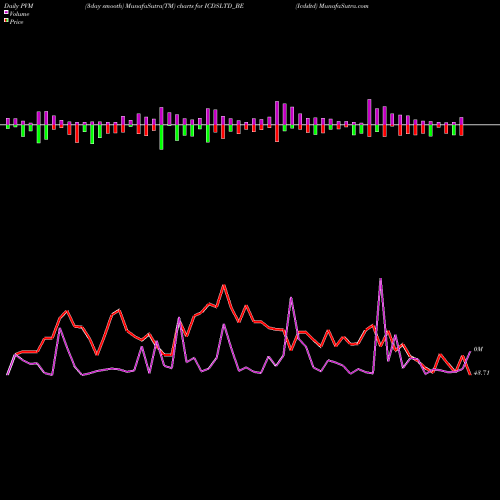Click the '0M' volume value label
Image resolution: width=500 pixels, height=500 pixels.
tap(478, 349)
